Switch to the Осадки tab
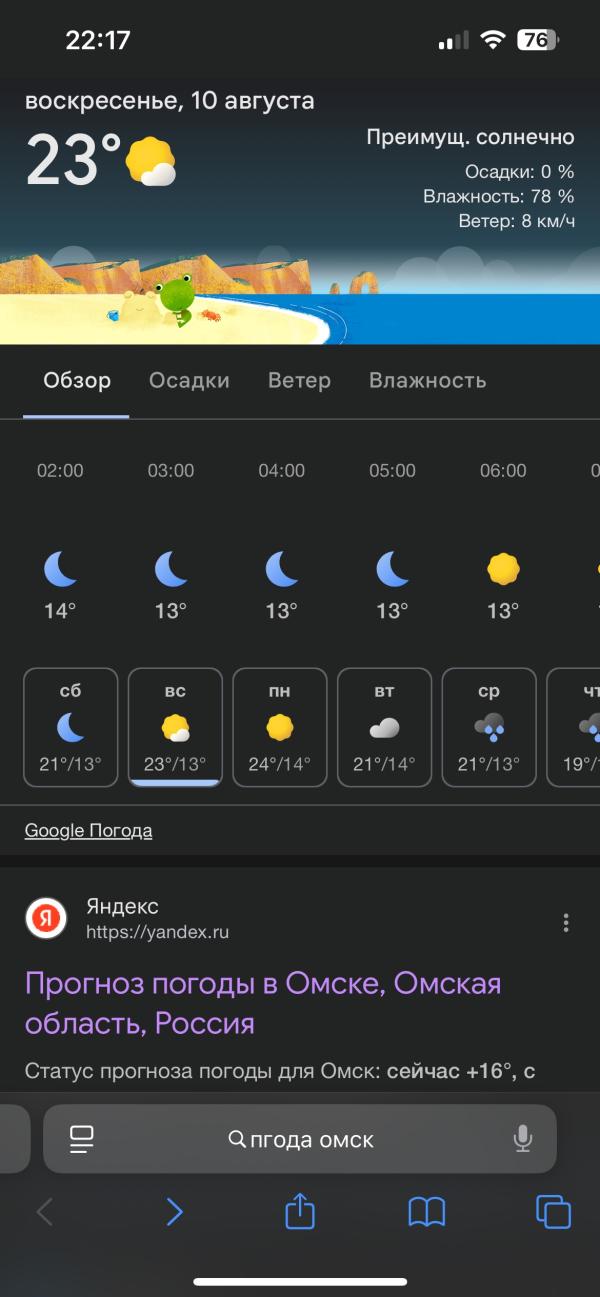 [189, 380]
